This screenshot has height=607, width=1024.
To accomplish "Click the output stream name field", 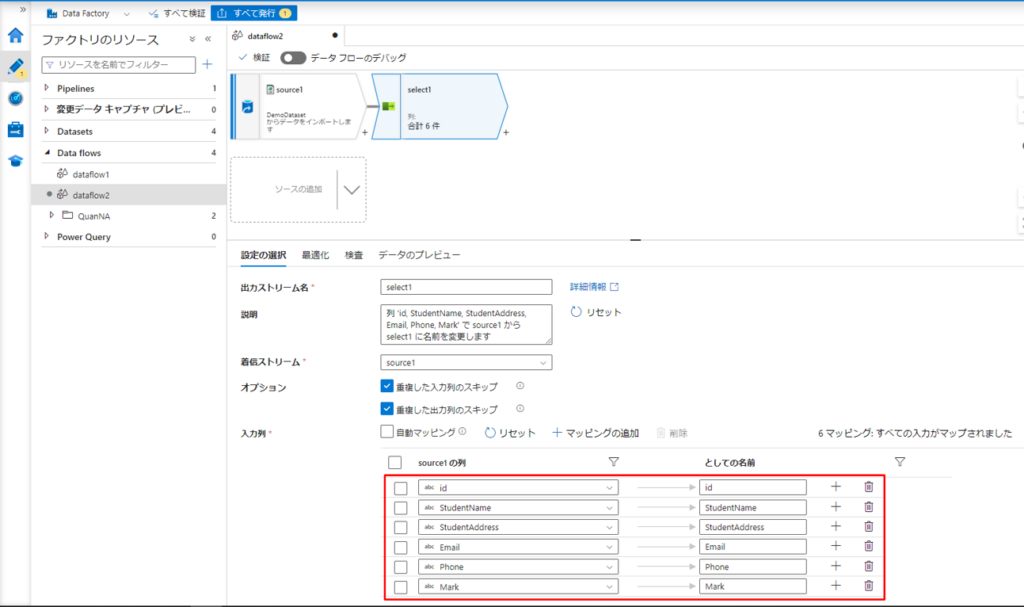I will coord(466,287).
